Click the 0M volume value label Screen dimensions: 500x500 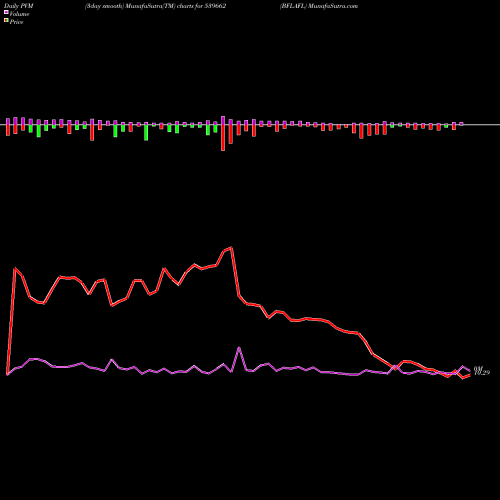click(x=478, y=368)
